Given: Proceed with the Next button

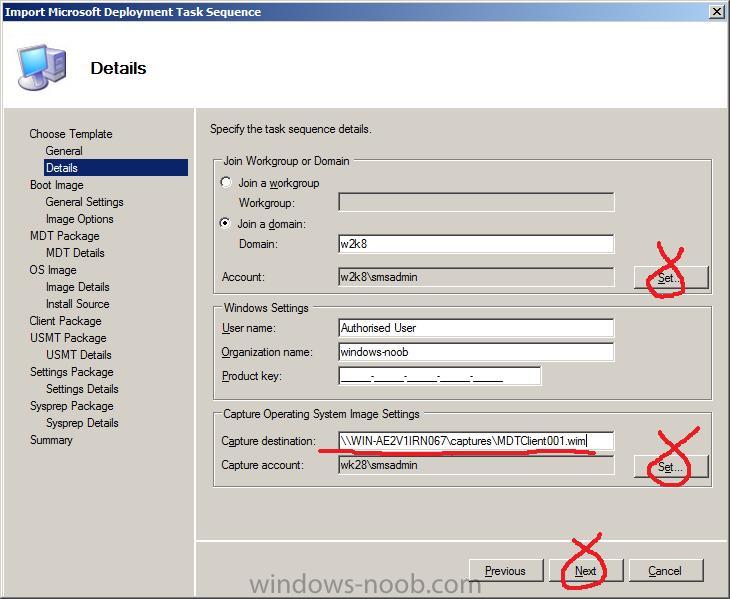Looking at the screenshot, I should coord(586,571).
